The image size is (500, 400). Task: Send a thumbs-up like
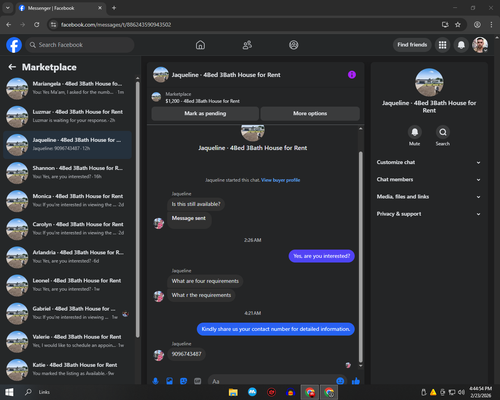coord(356,381)
